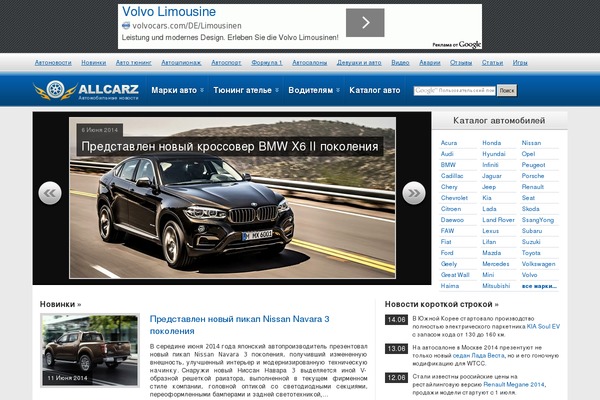Viewport: 600px width, 400px height.
Task: Click Реклама от Google ad label
Action: click(457, 45)
